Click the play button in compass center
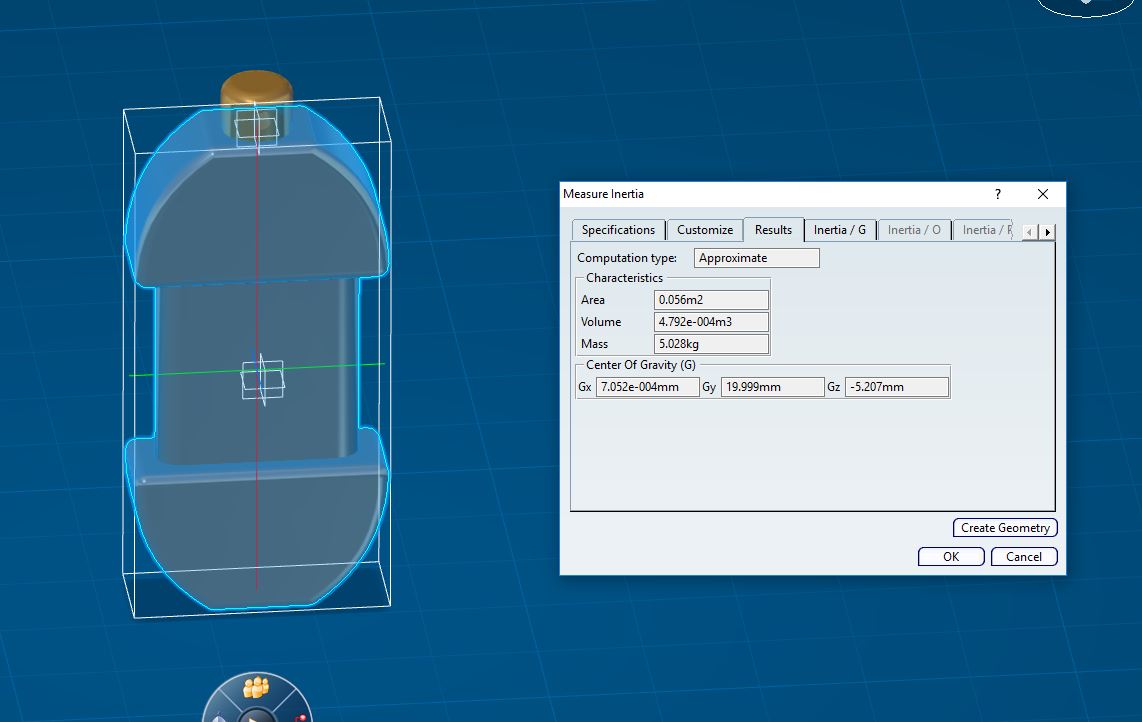This screenshot has width=1142, height=722. pyautogui.click(x=256, y=717)
